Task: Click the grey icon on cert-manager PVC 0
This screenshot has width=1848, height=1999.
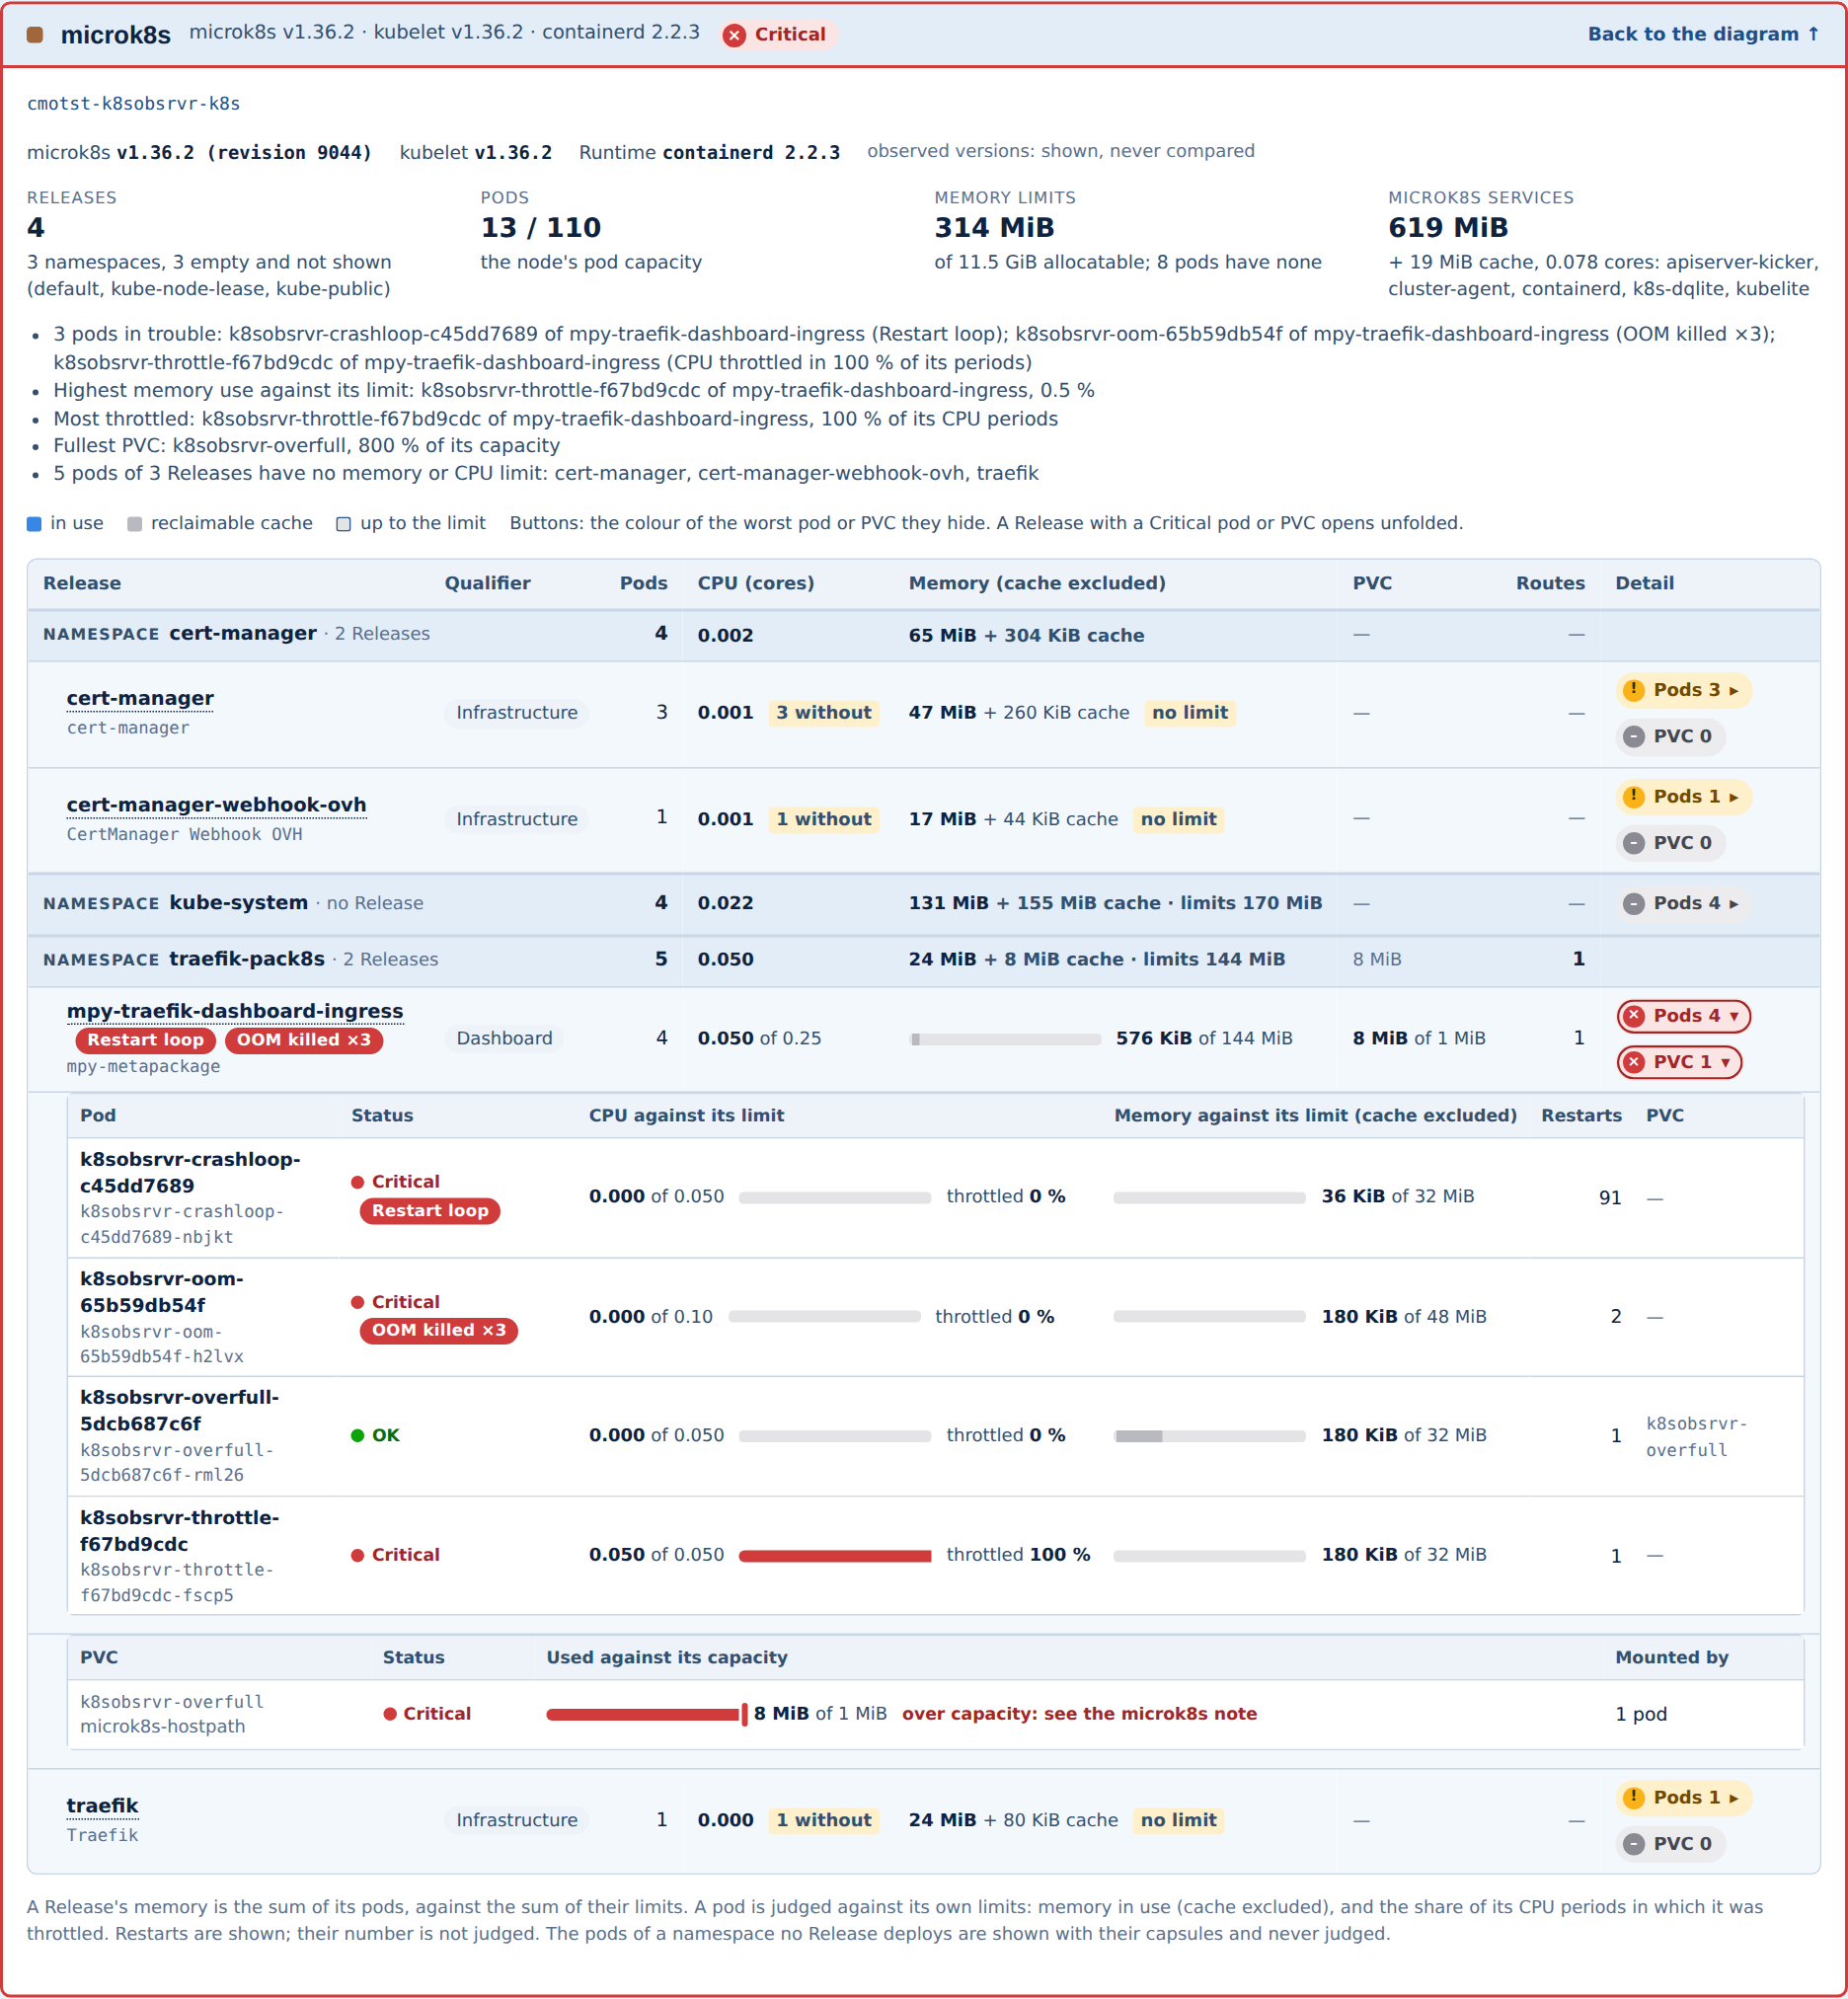Action: (1633, 736)
